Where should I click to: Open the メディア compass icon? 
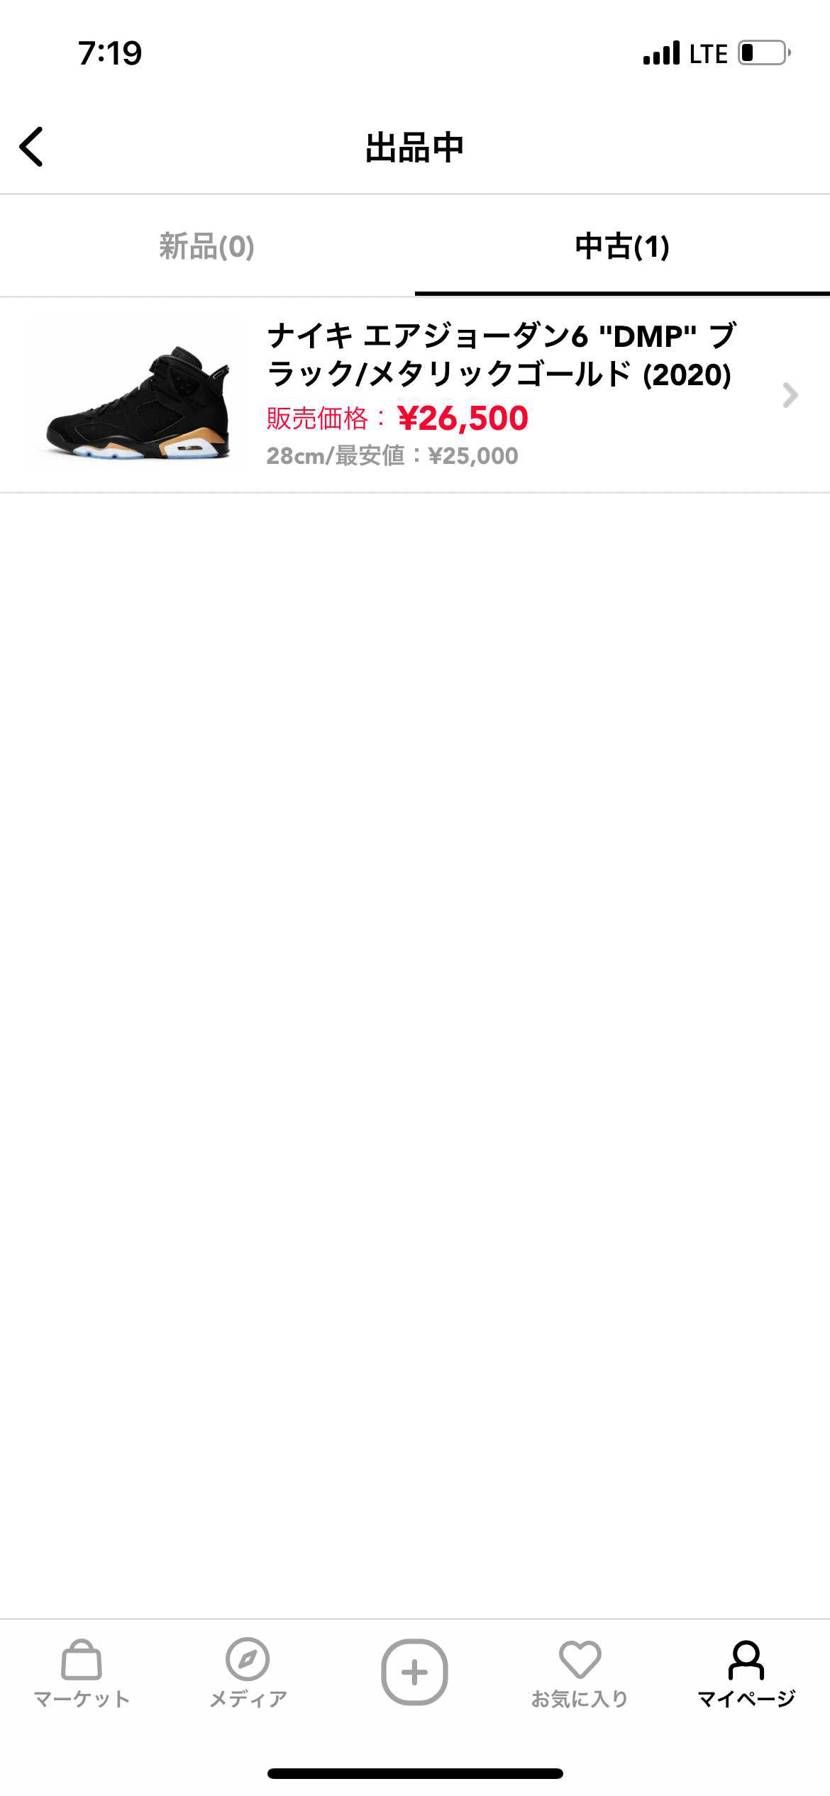click(247, 1660)
